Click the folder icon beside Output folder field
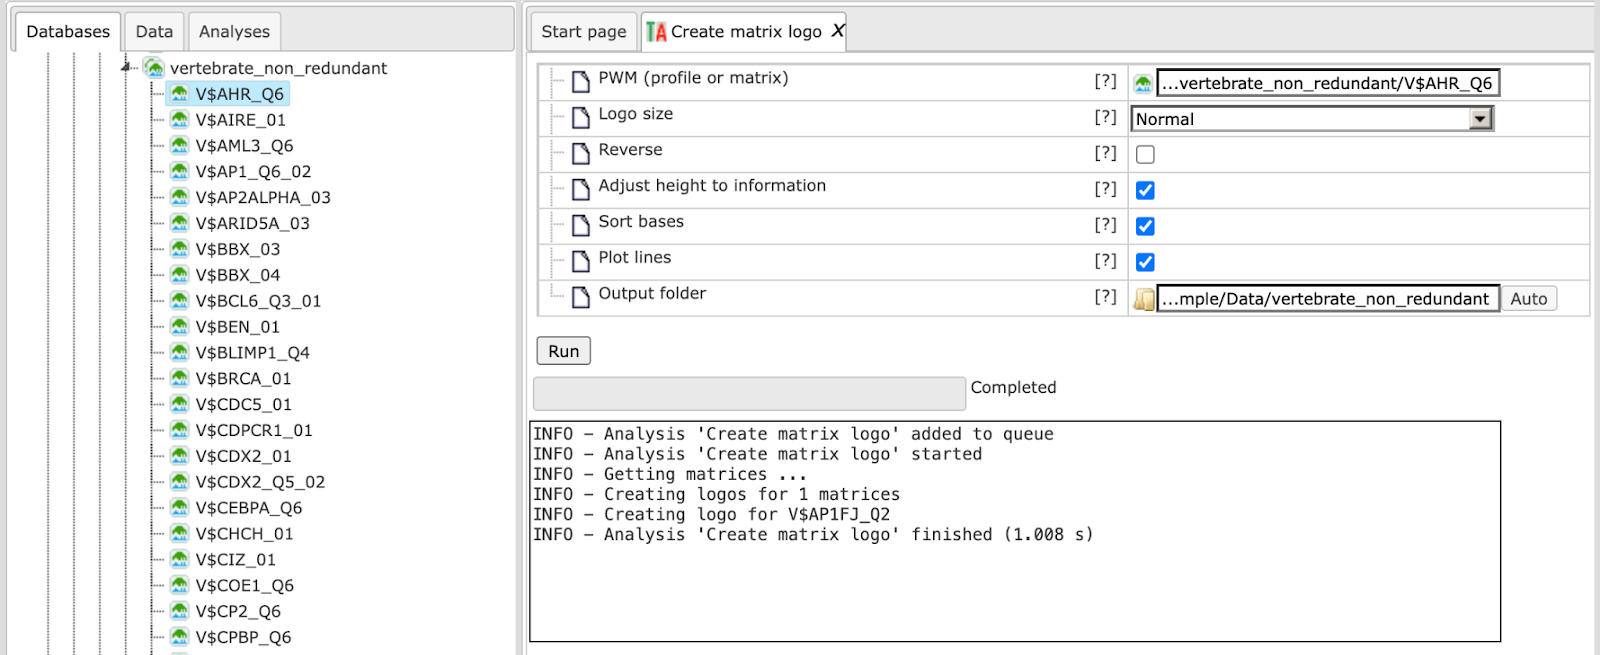The width and height of the screenshot is (1600, 655). click(x=1144, y=299)
